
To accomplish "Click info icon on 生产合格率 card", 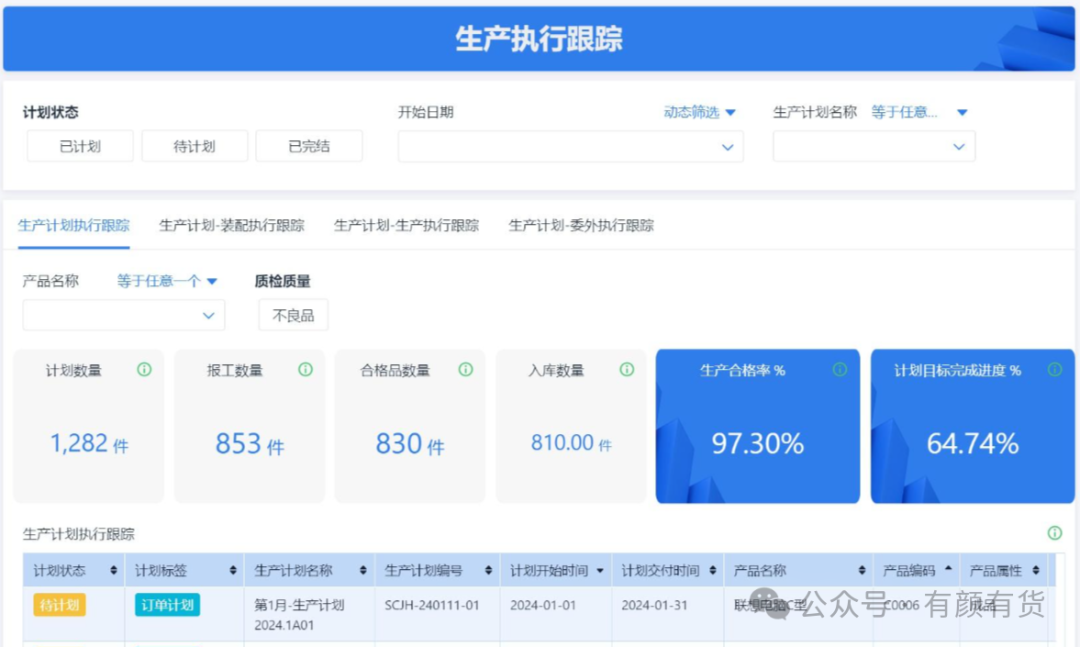I will (840, 370).
